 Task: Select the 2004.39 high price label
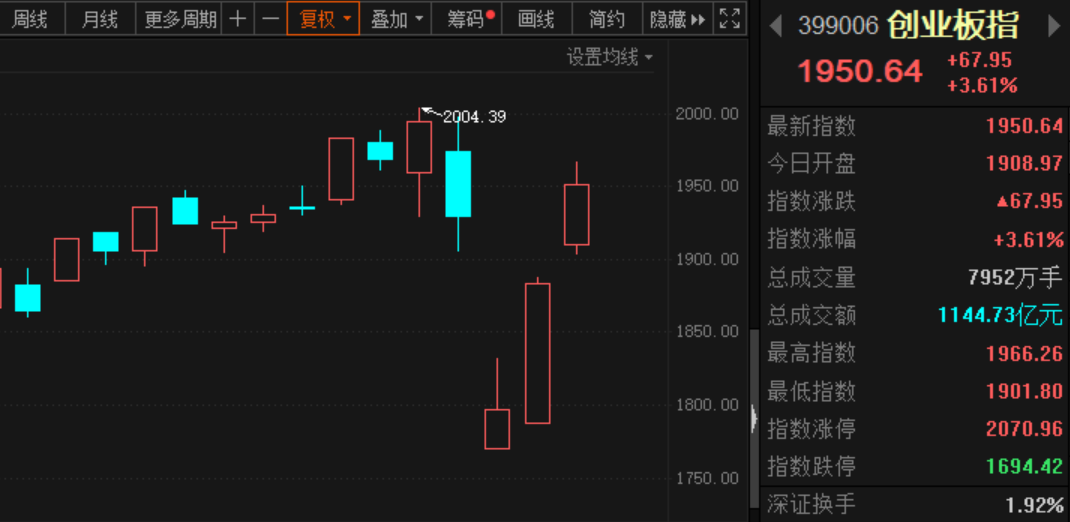coord(474,117)
